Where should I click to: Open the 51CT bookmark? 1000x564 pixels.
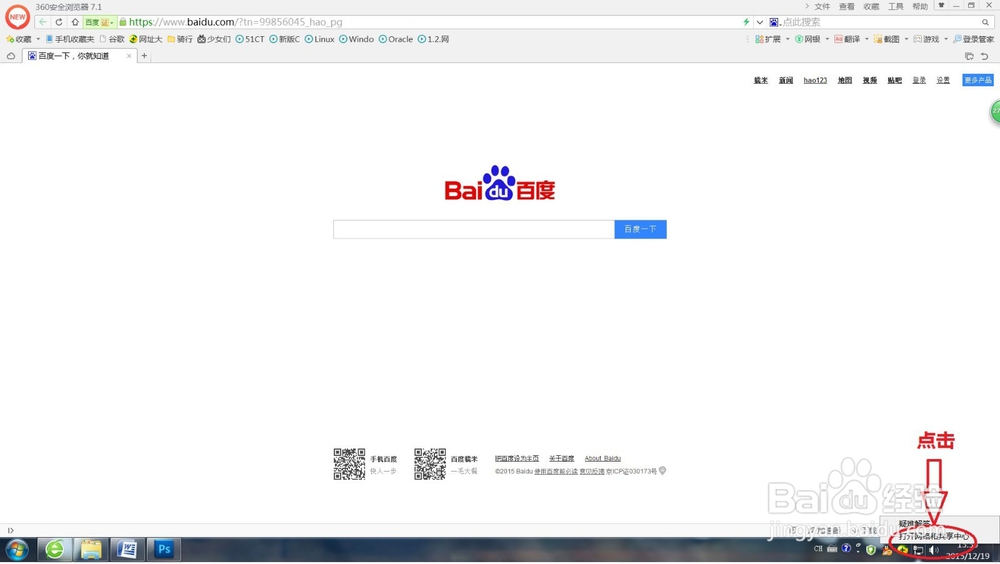click(249, 39)
